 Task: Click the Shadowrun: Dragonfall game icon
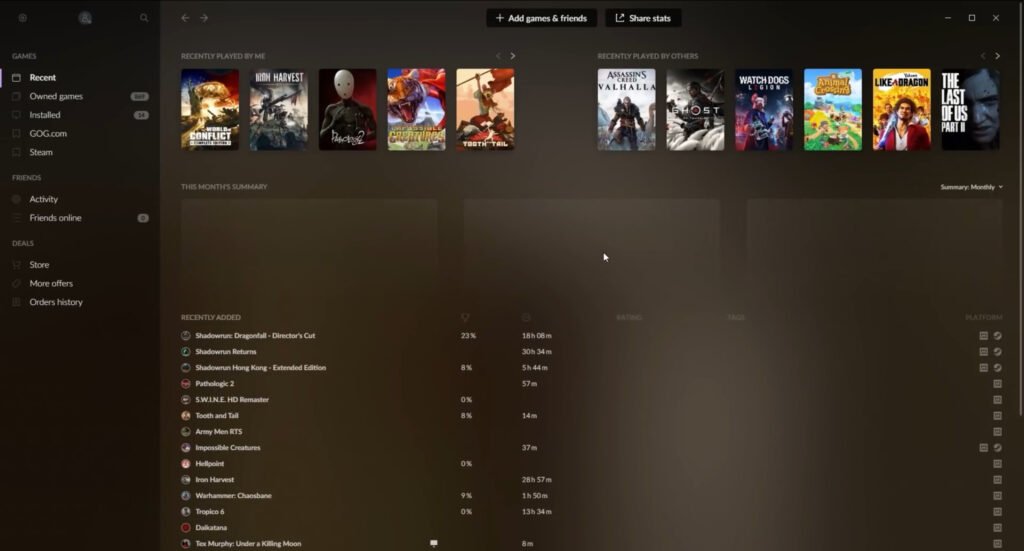click(185, 336)
